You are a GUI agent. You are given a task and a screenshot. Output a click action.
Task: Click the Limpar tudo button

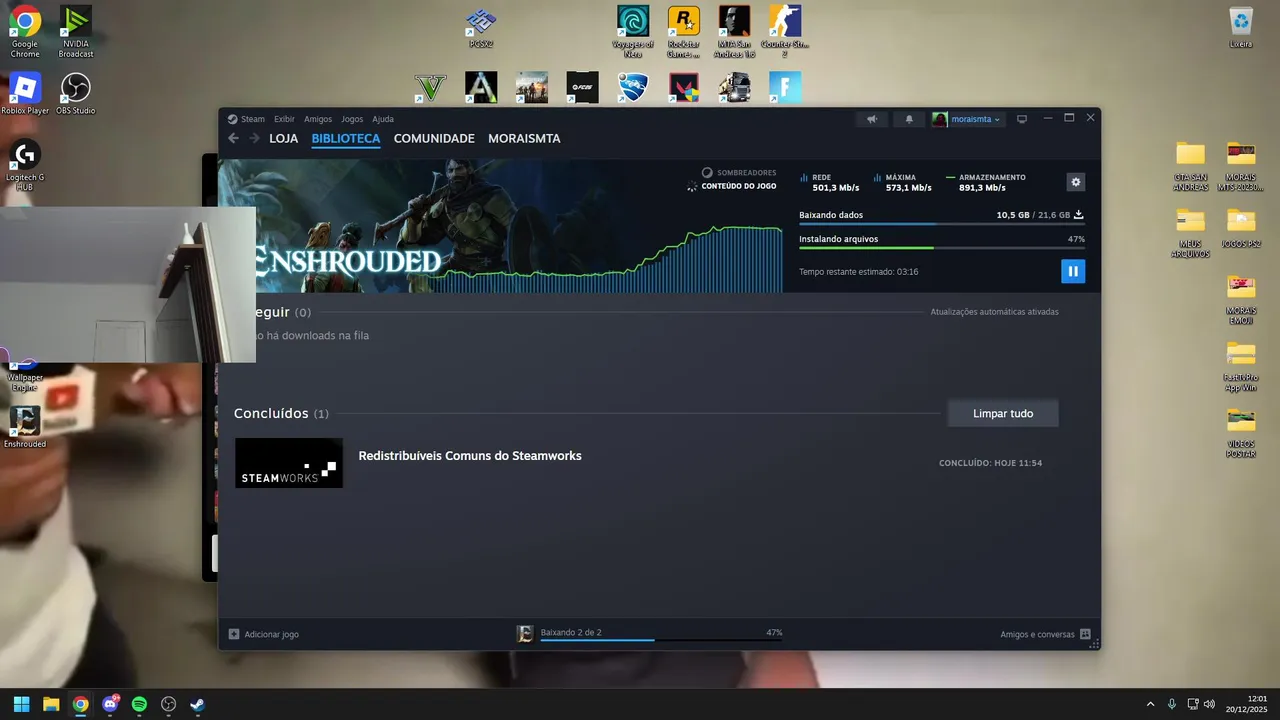(1003, 414)
